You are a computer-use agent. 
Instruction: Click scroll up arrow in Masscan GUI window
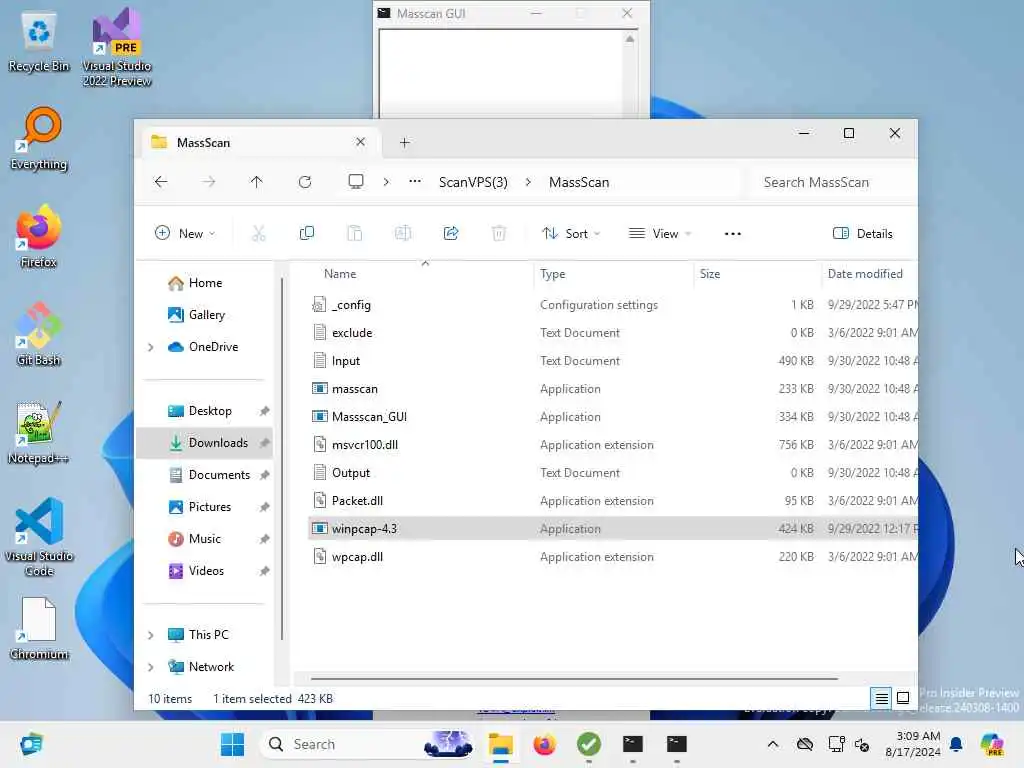point(630,39)
